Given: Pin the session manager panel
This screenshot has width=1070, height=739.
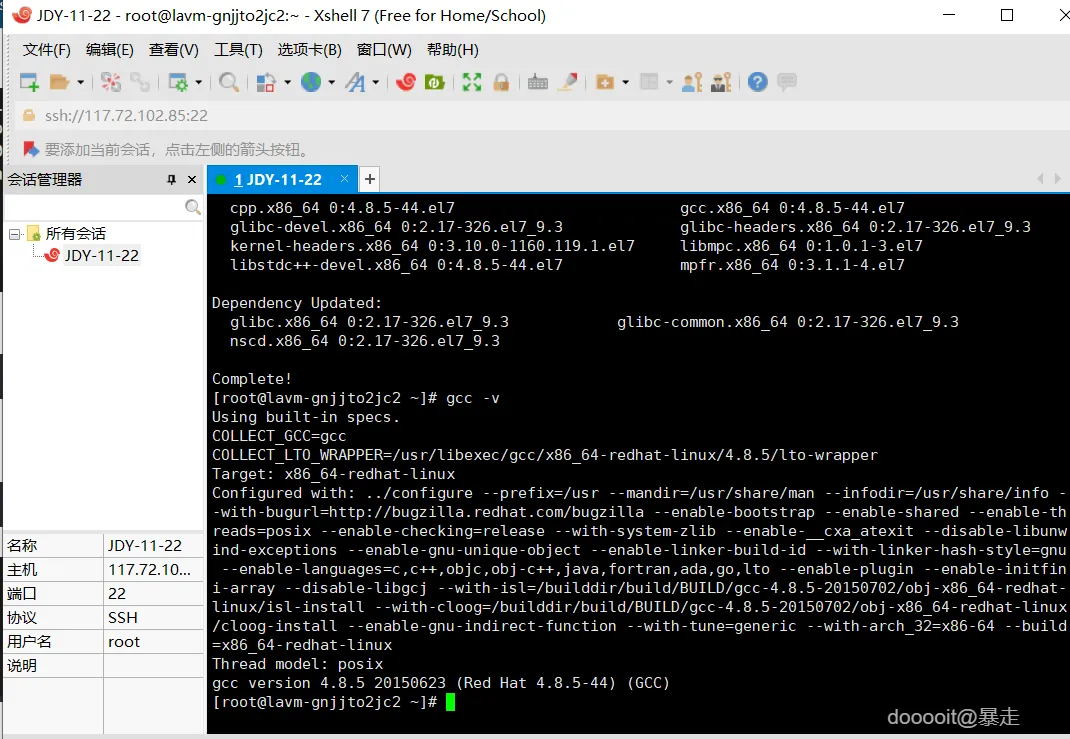Looking at the screenshot, I should [x=171, y=179].
